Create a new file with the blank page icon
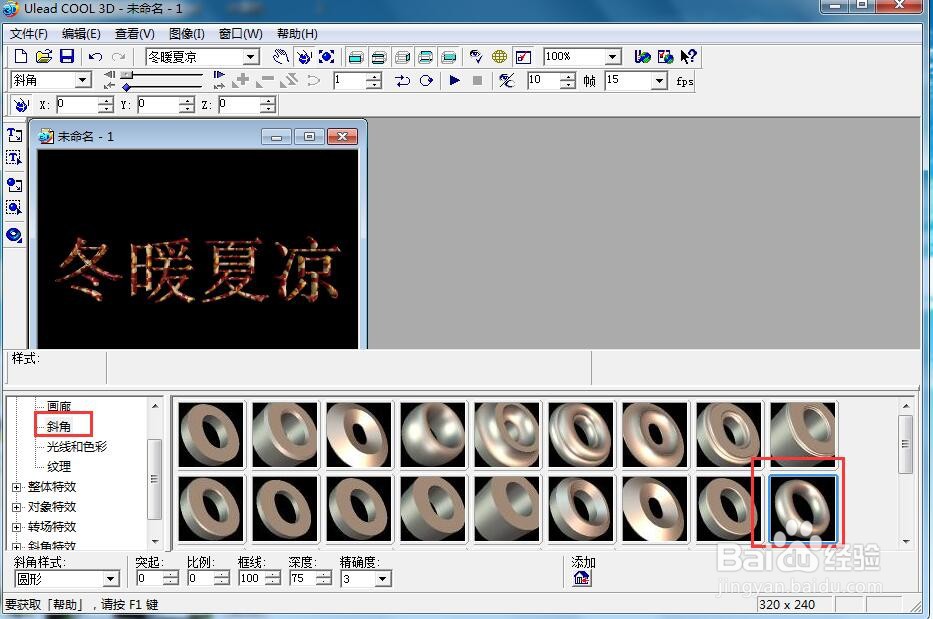 point(21,57)
